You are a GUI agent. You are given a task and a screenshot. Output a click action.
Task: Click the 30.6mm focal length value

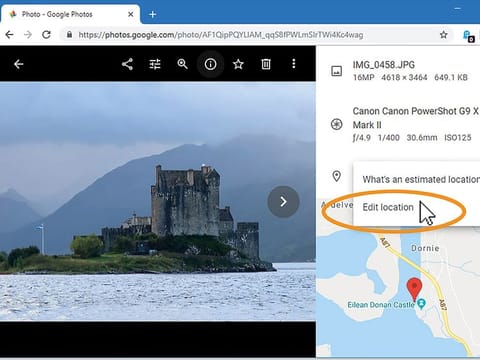point(422,138)
